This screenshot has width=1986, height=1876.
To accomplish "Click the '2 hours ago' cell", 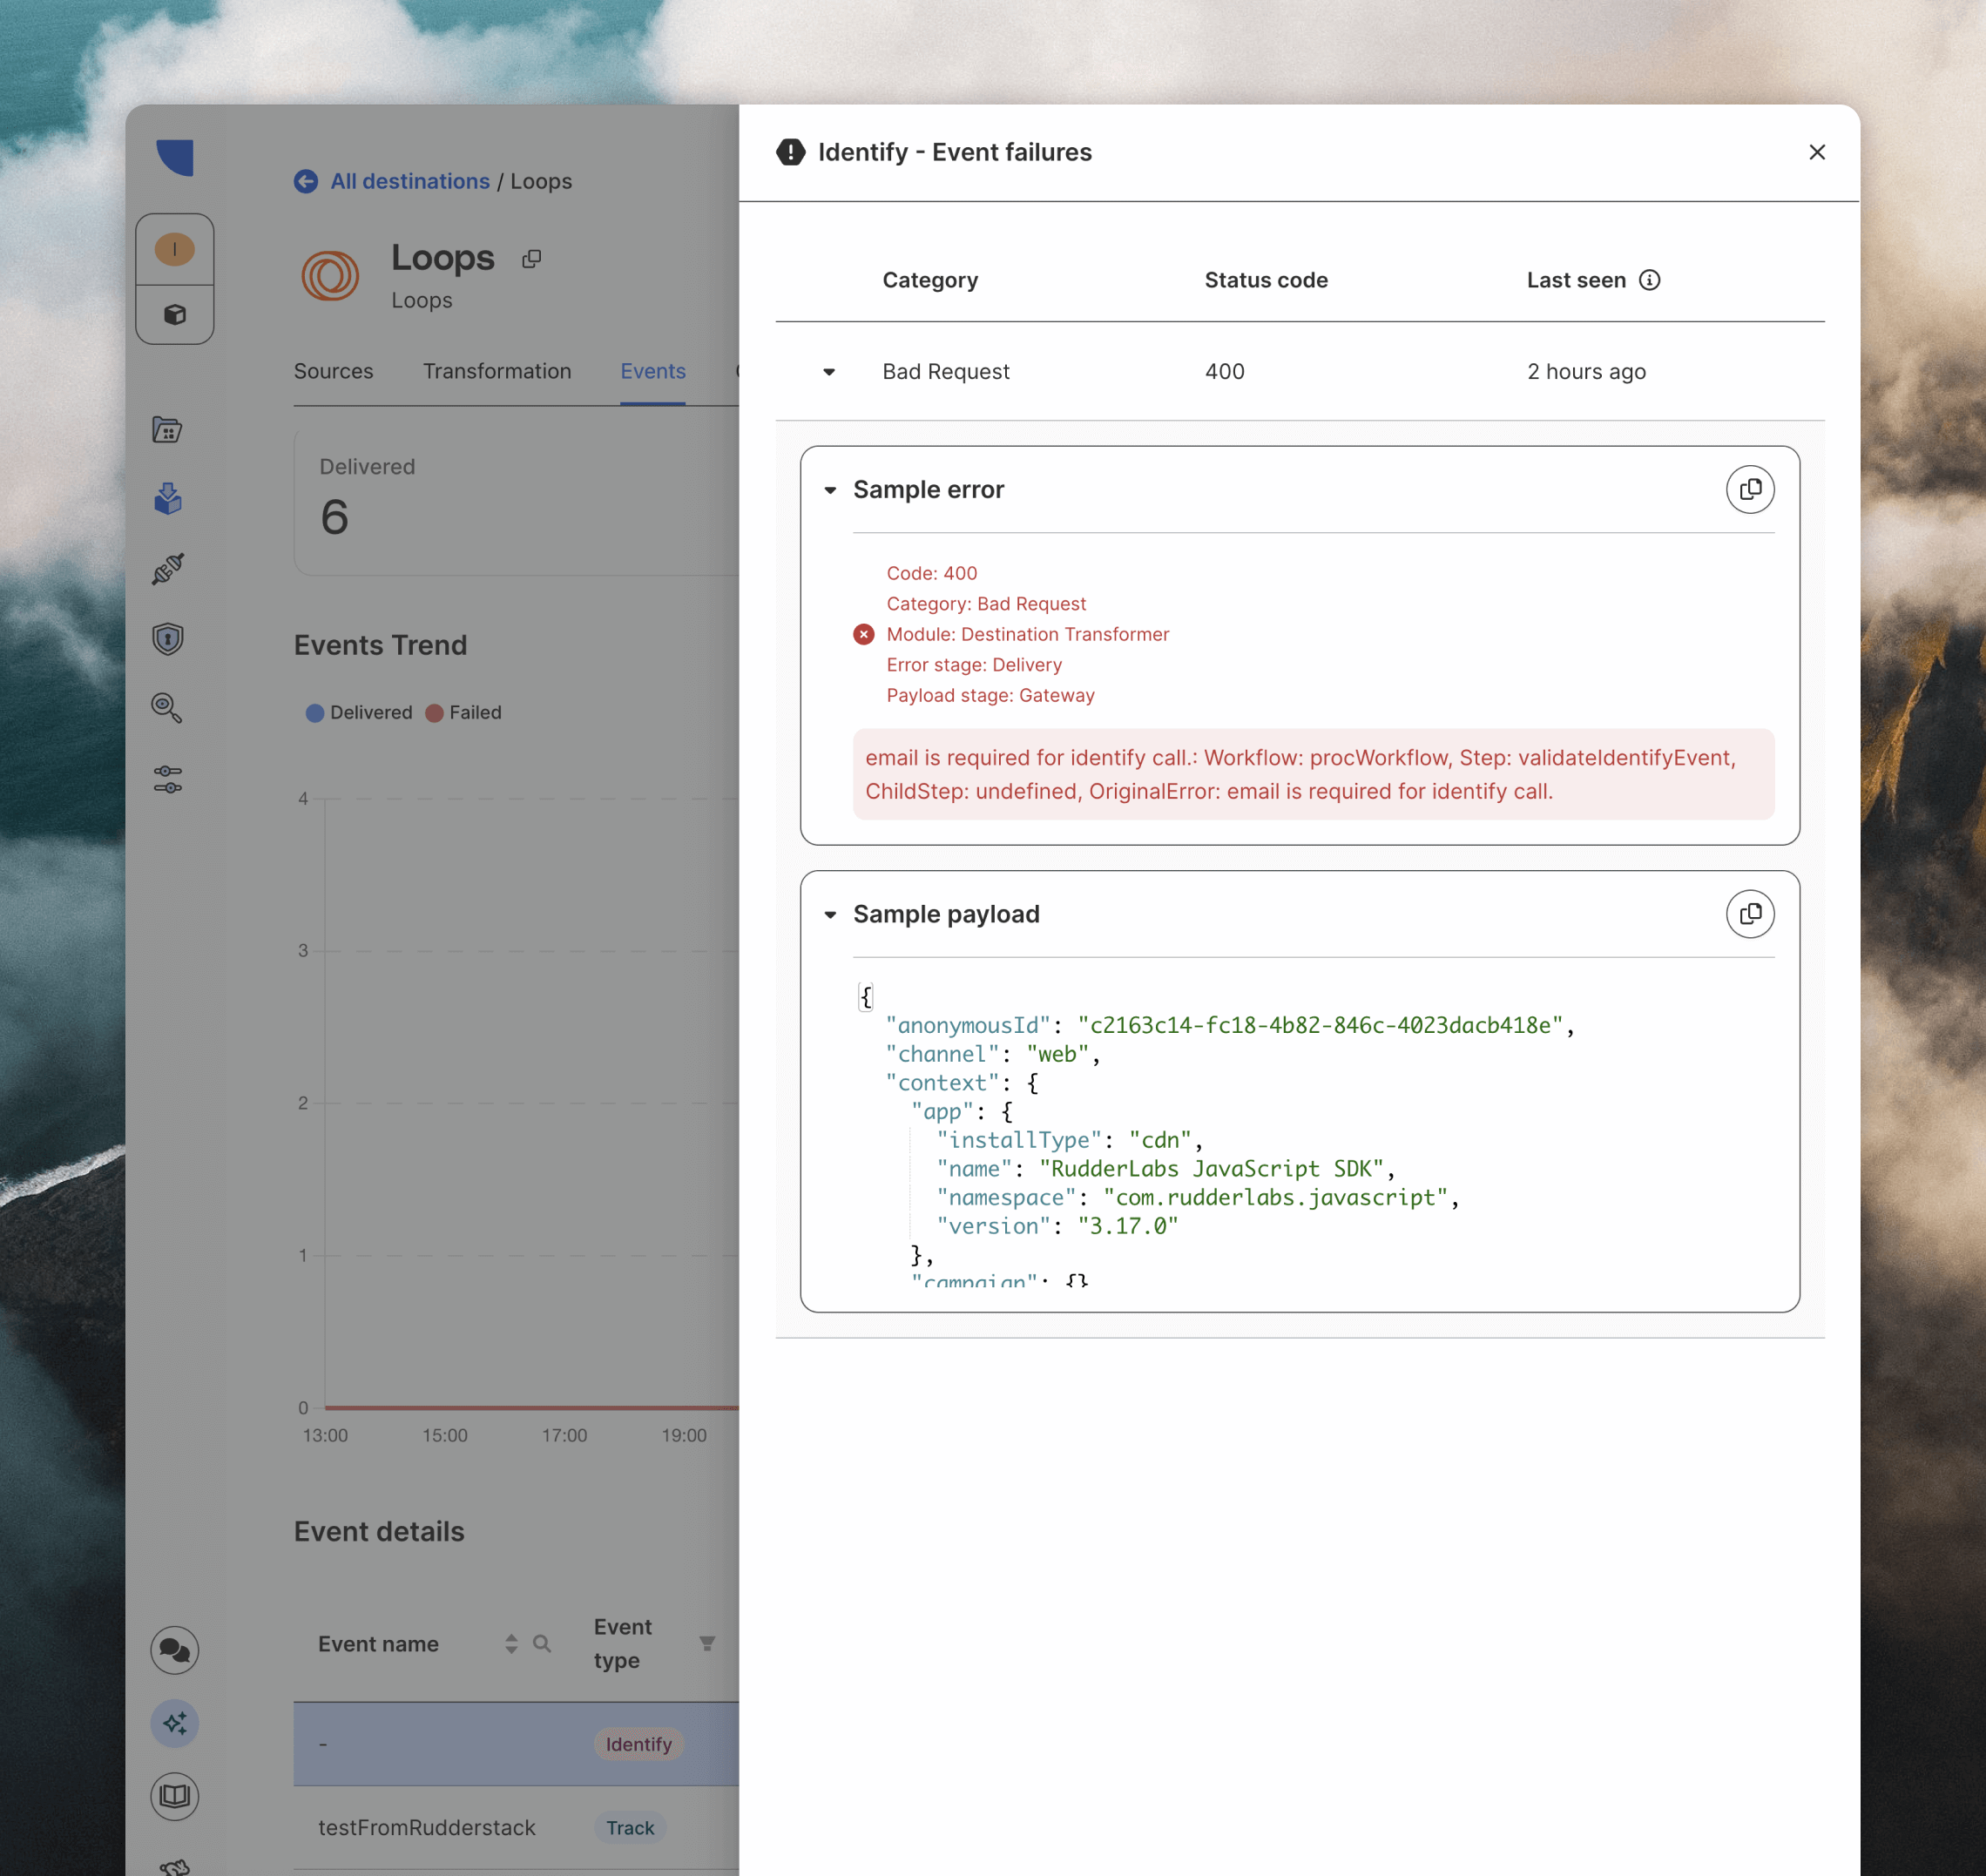I will 1586,371.
